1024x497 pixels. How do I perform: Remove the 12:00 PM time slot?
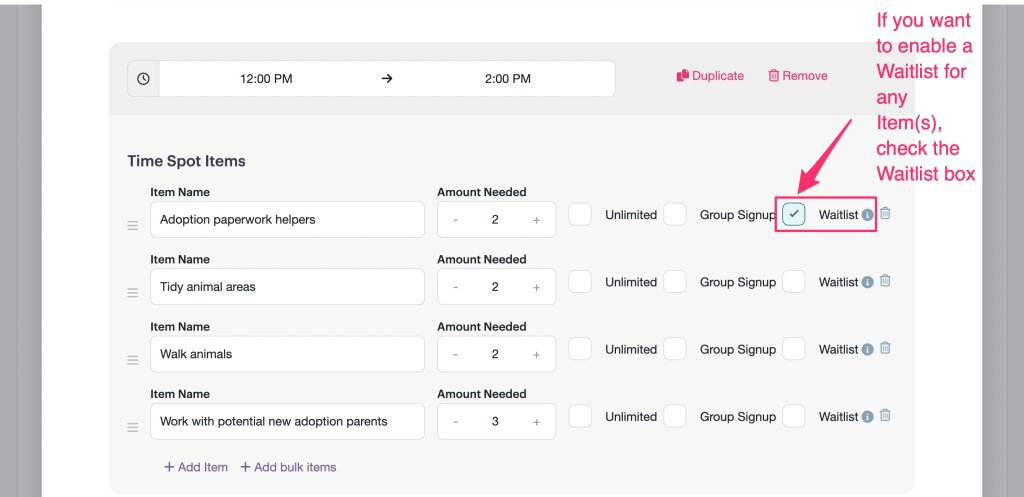797,76
